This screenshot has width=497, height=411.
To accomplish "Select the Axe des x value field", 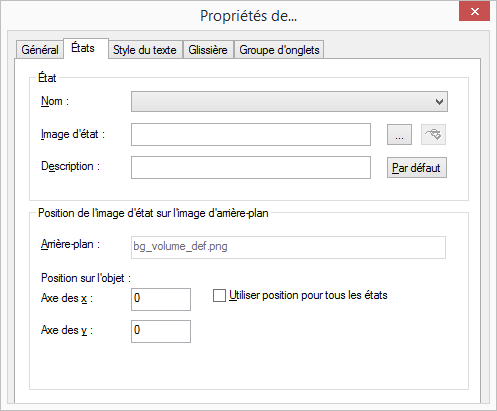I will coord(161,299).
